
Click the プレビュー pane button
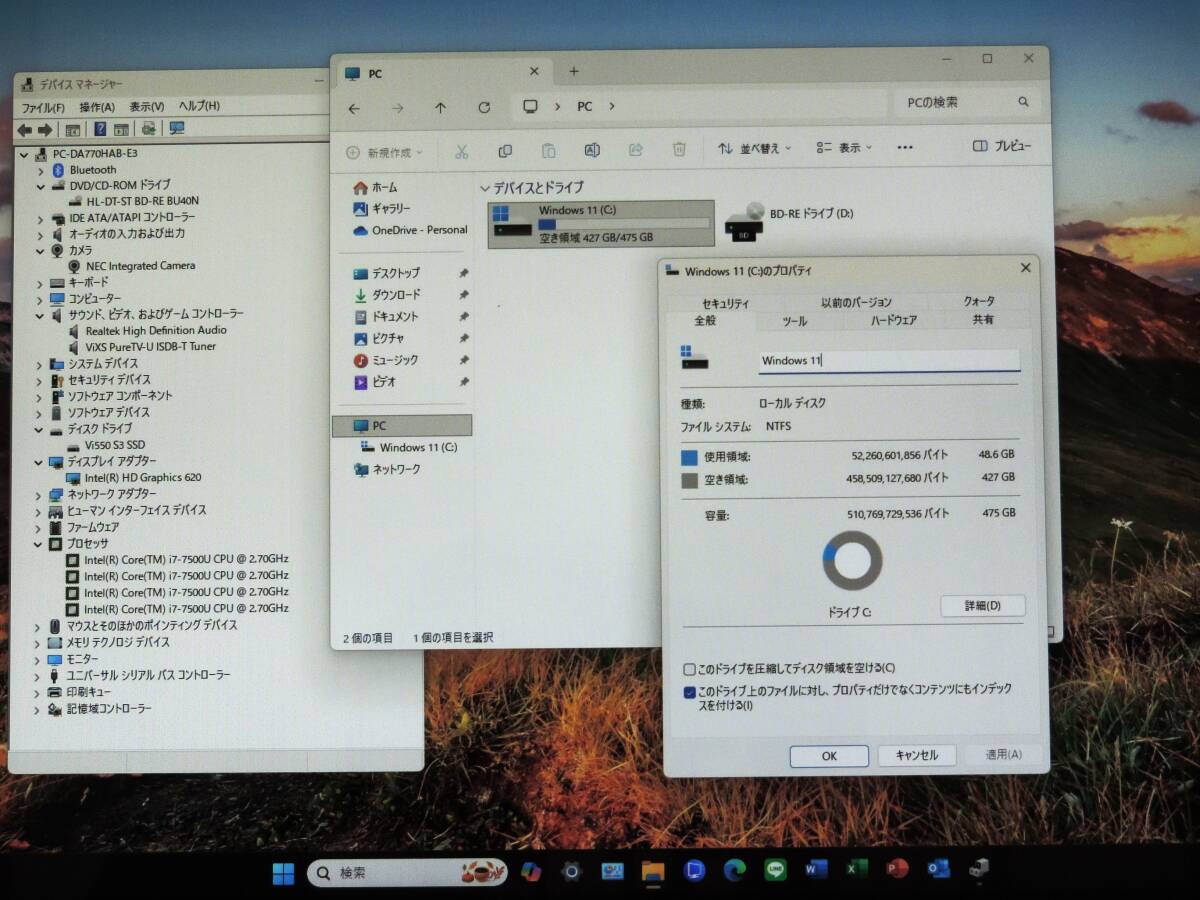(x=1002, y=146)
